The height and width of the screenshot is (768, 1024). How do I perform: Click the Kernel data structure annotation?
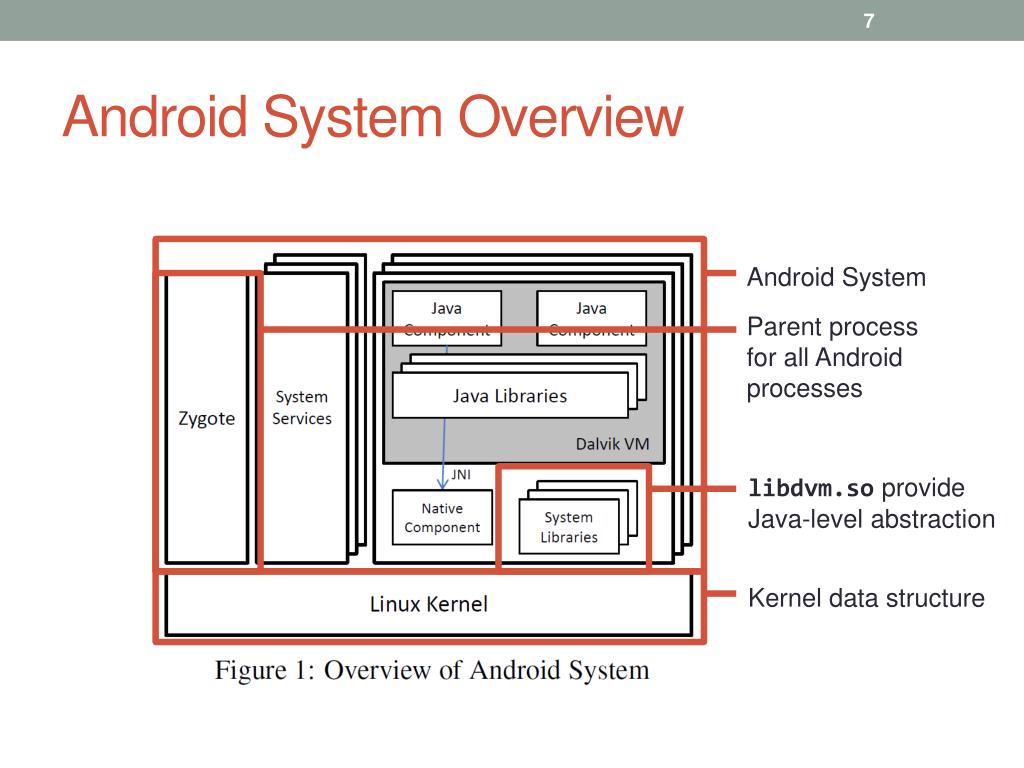coord(866,598)
